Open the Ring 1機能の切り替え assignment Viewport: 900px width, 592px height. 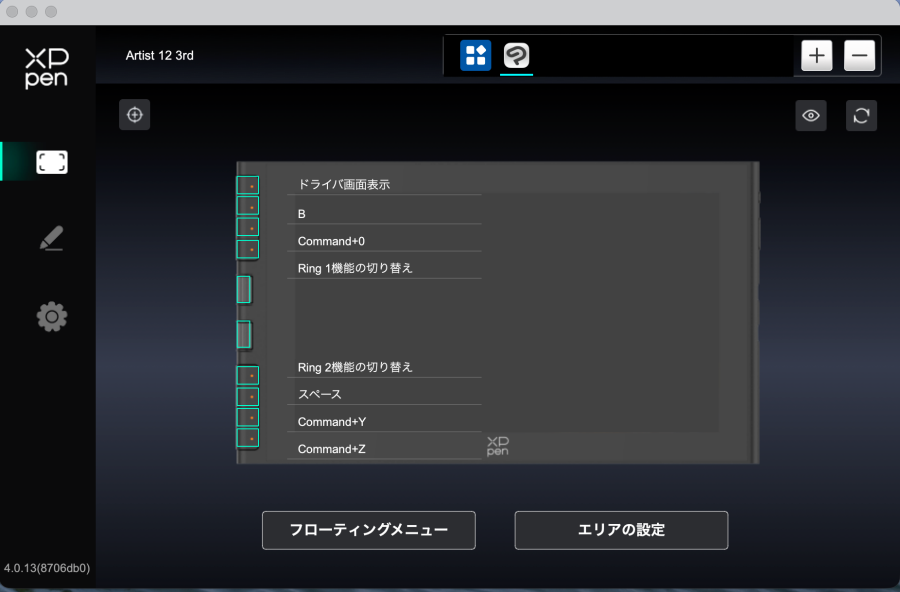[x=384, y=268]
